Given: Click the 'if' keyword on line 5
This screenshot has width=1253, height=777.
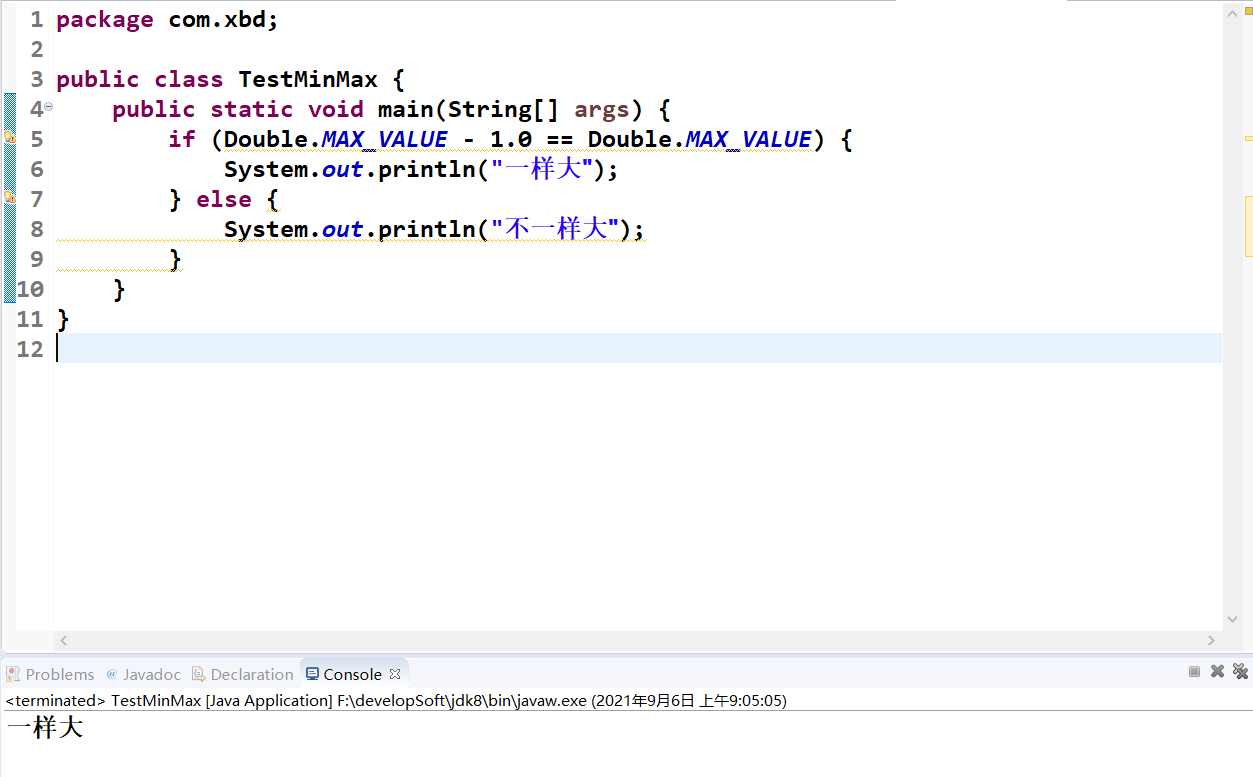Looking at the screenshot, I should click(x=182, y=139).
